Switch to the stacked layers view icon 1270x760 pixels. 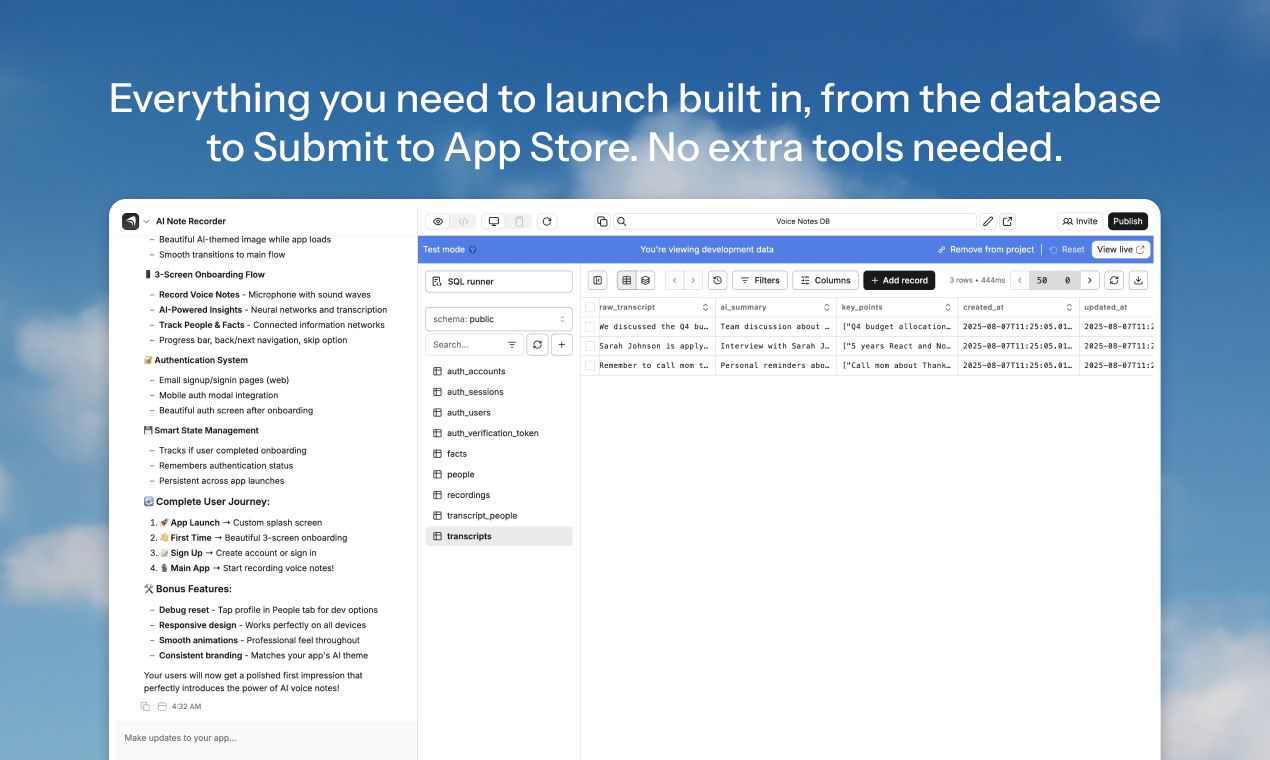(646, 281)
